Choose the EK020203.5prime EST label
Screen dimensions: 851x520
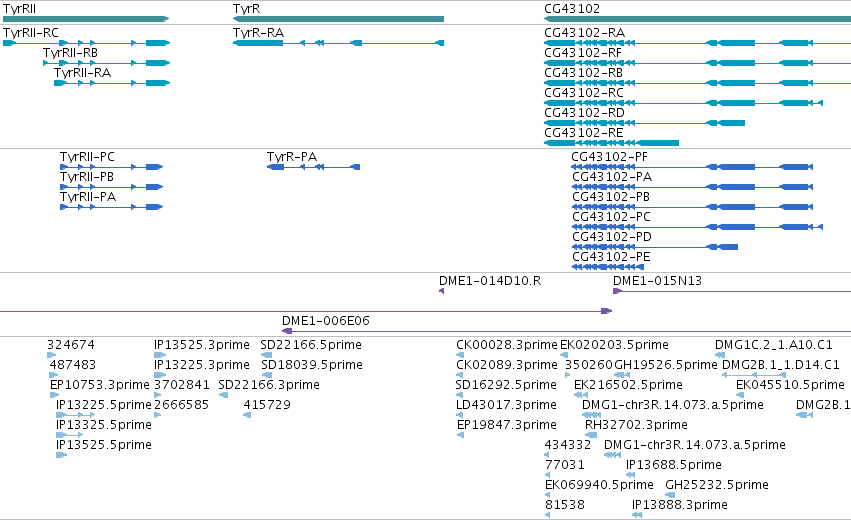(x=614, y=345)
